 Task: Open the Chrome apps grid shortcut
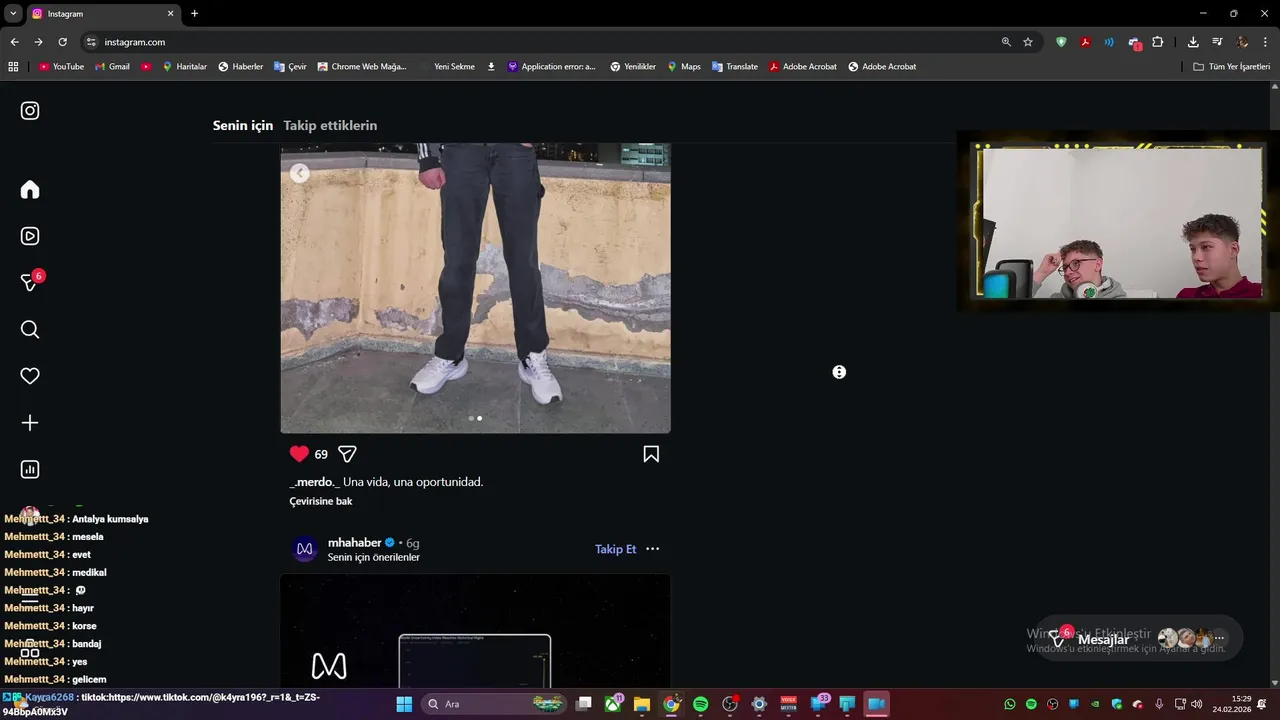point(13,67)
